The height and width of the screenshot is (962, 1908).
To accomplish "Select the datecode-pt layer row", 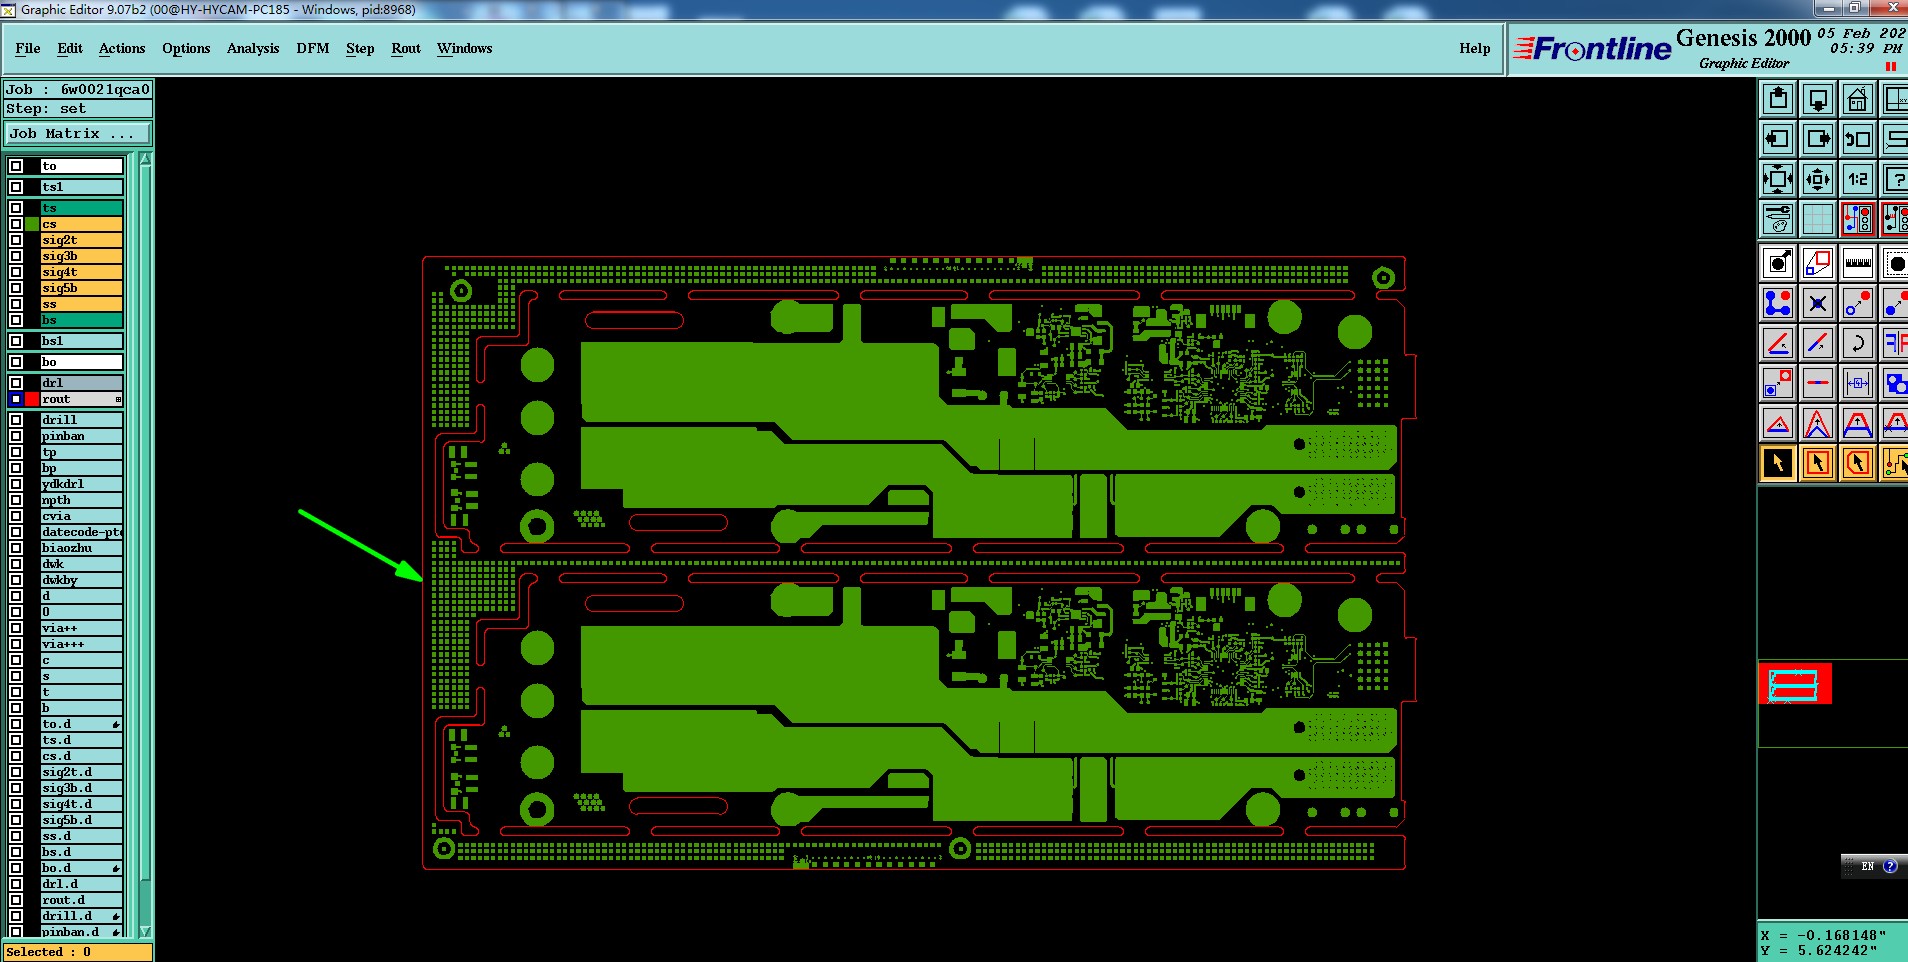I will [x=81, y=532].
